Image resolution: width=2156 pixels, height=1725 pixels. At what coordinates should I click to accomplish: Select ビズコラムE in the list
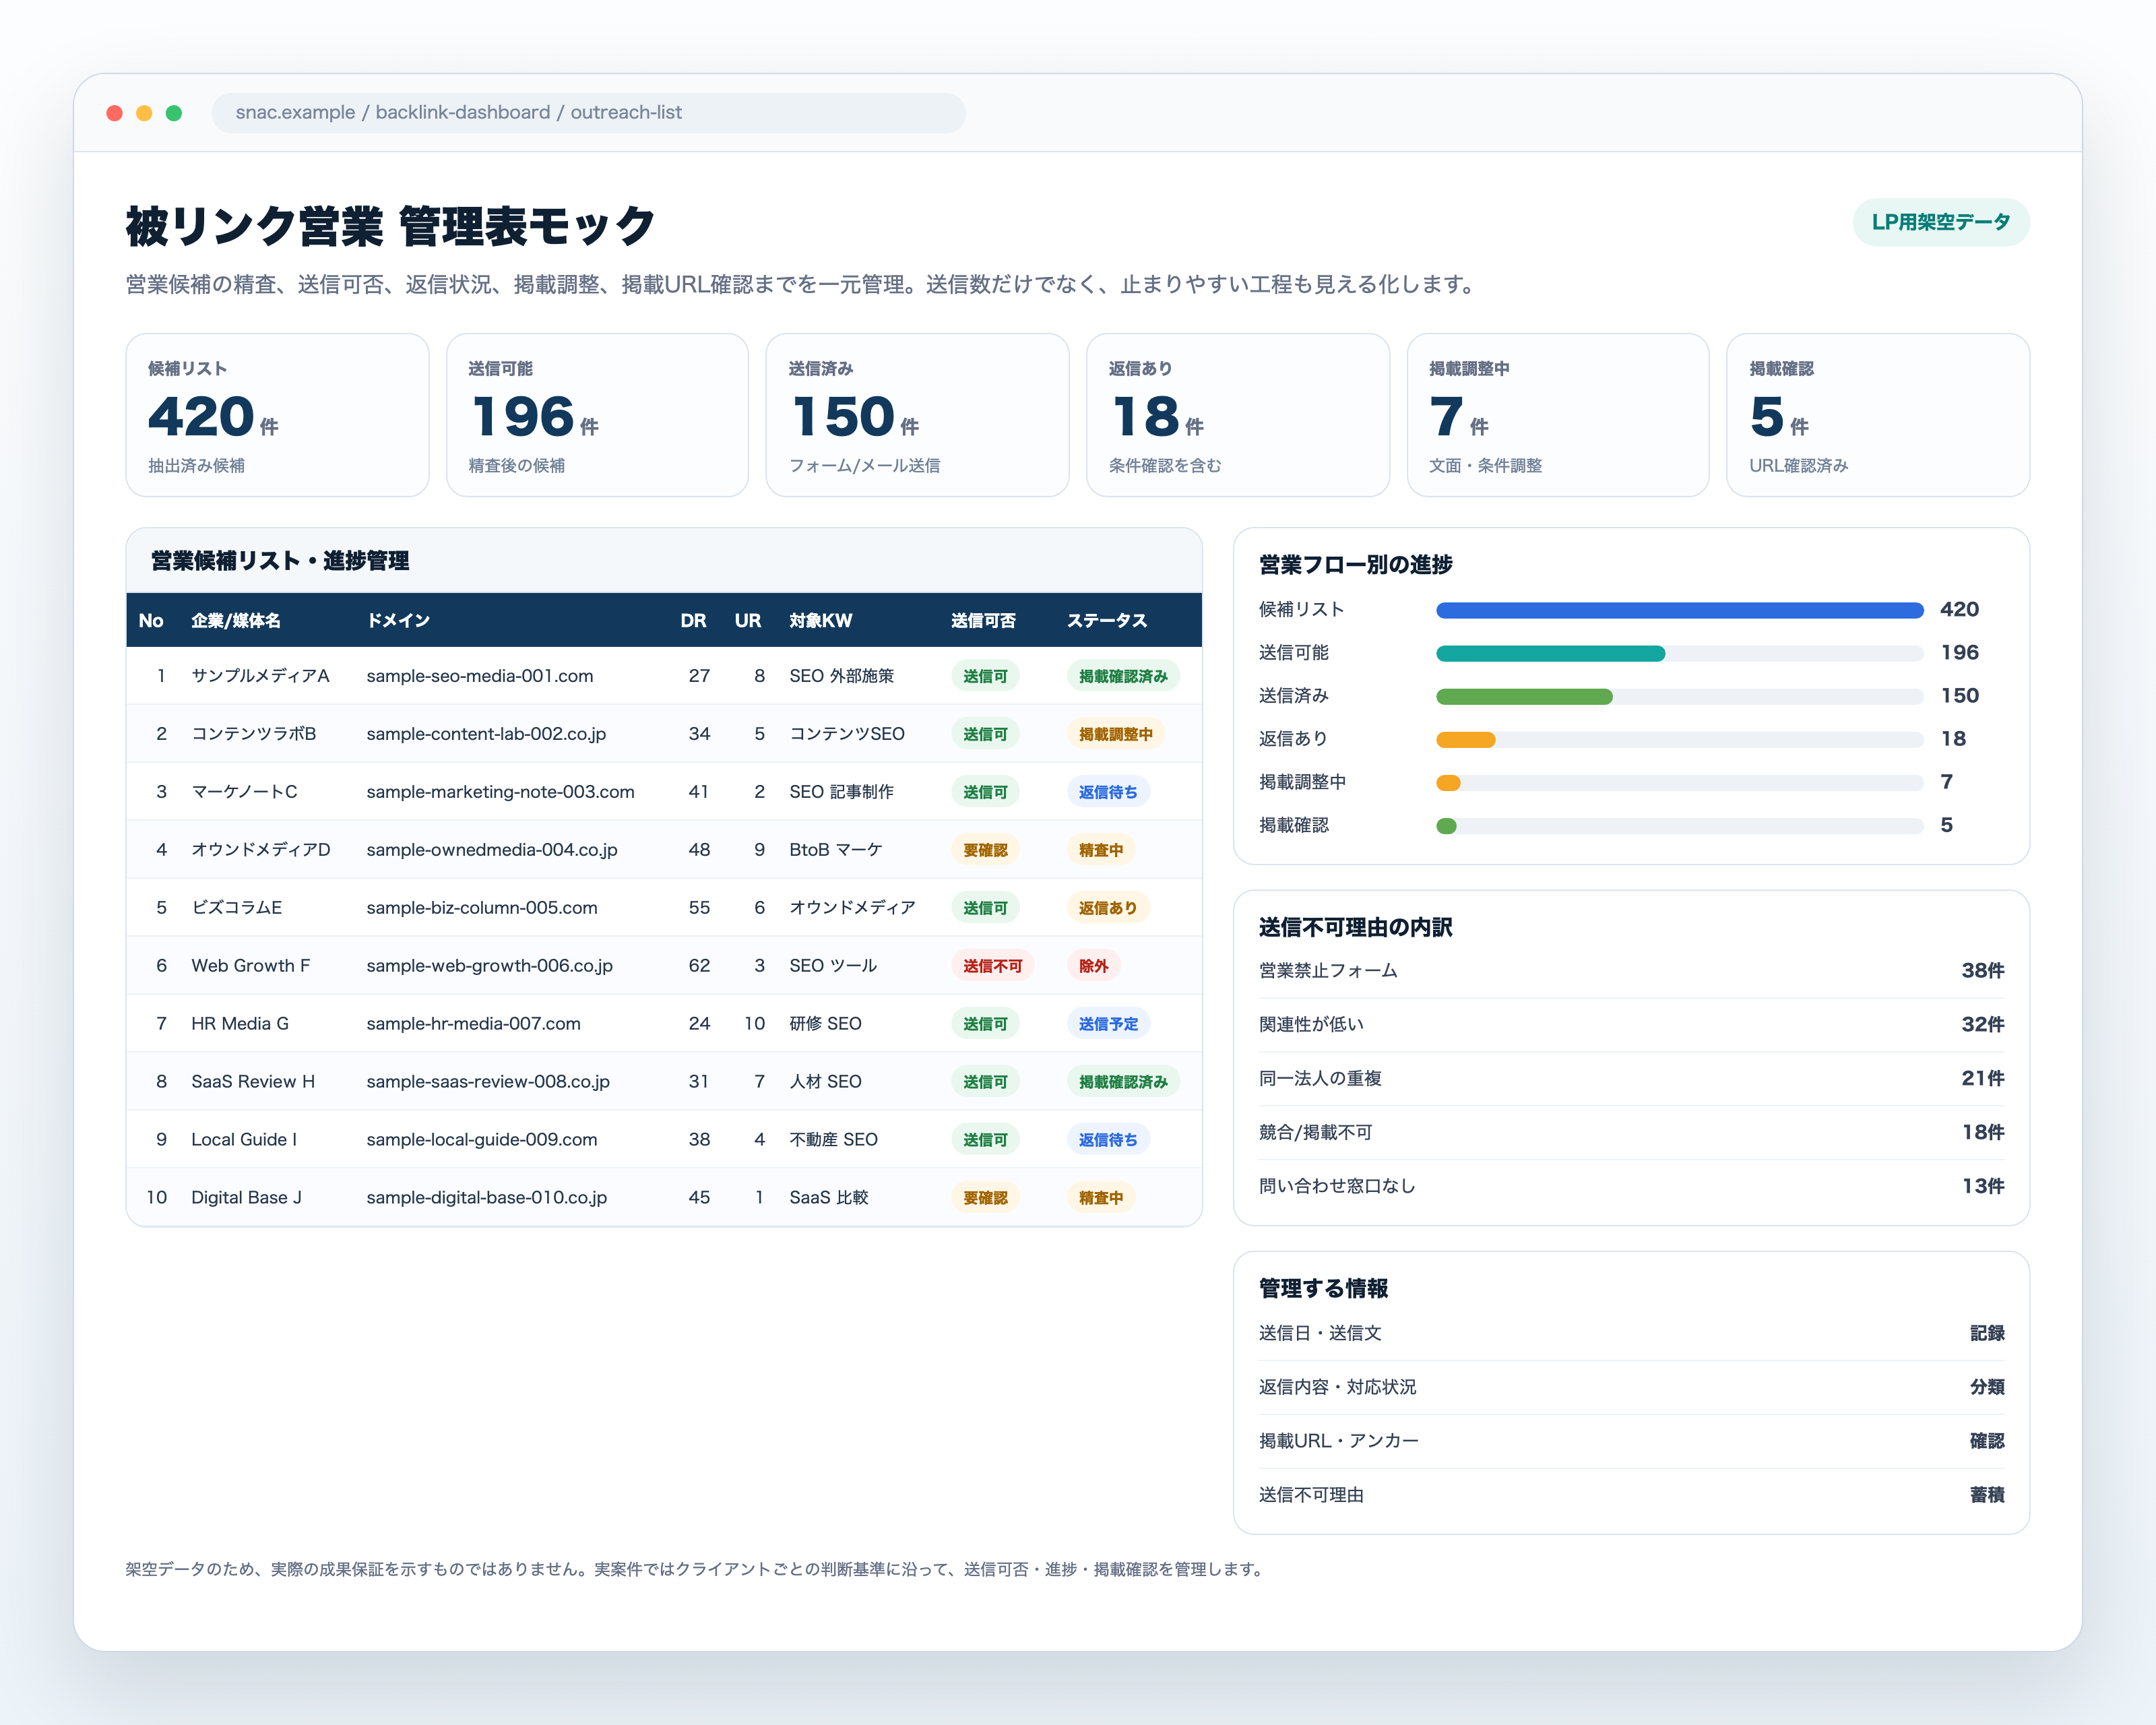tap(236, 908)
